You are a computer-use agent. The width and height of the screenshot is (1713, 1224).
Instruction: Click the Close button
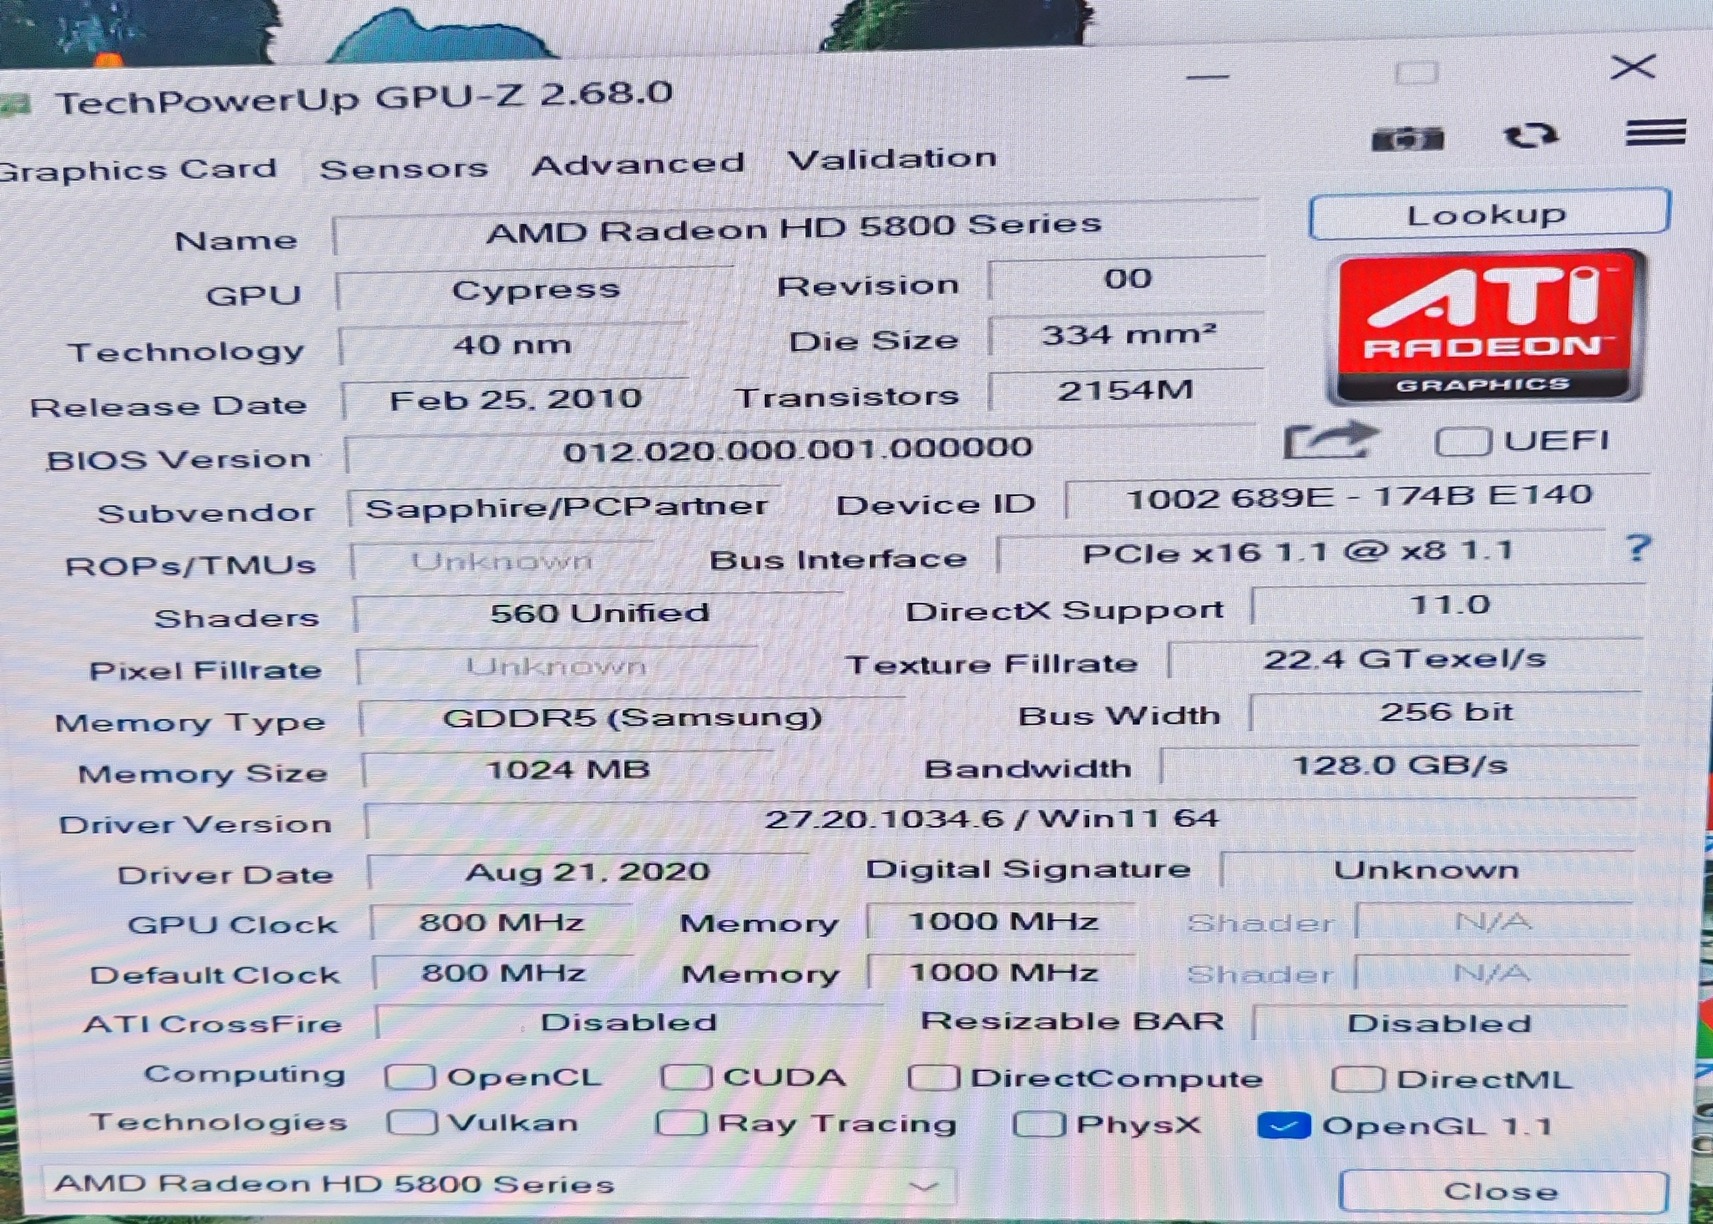pyautogui.click(x=1502, y=1191)
